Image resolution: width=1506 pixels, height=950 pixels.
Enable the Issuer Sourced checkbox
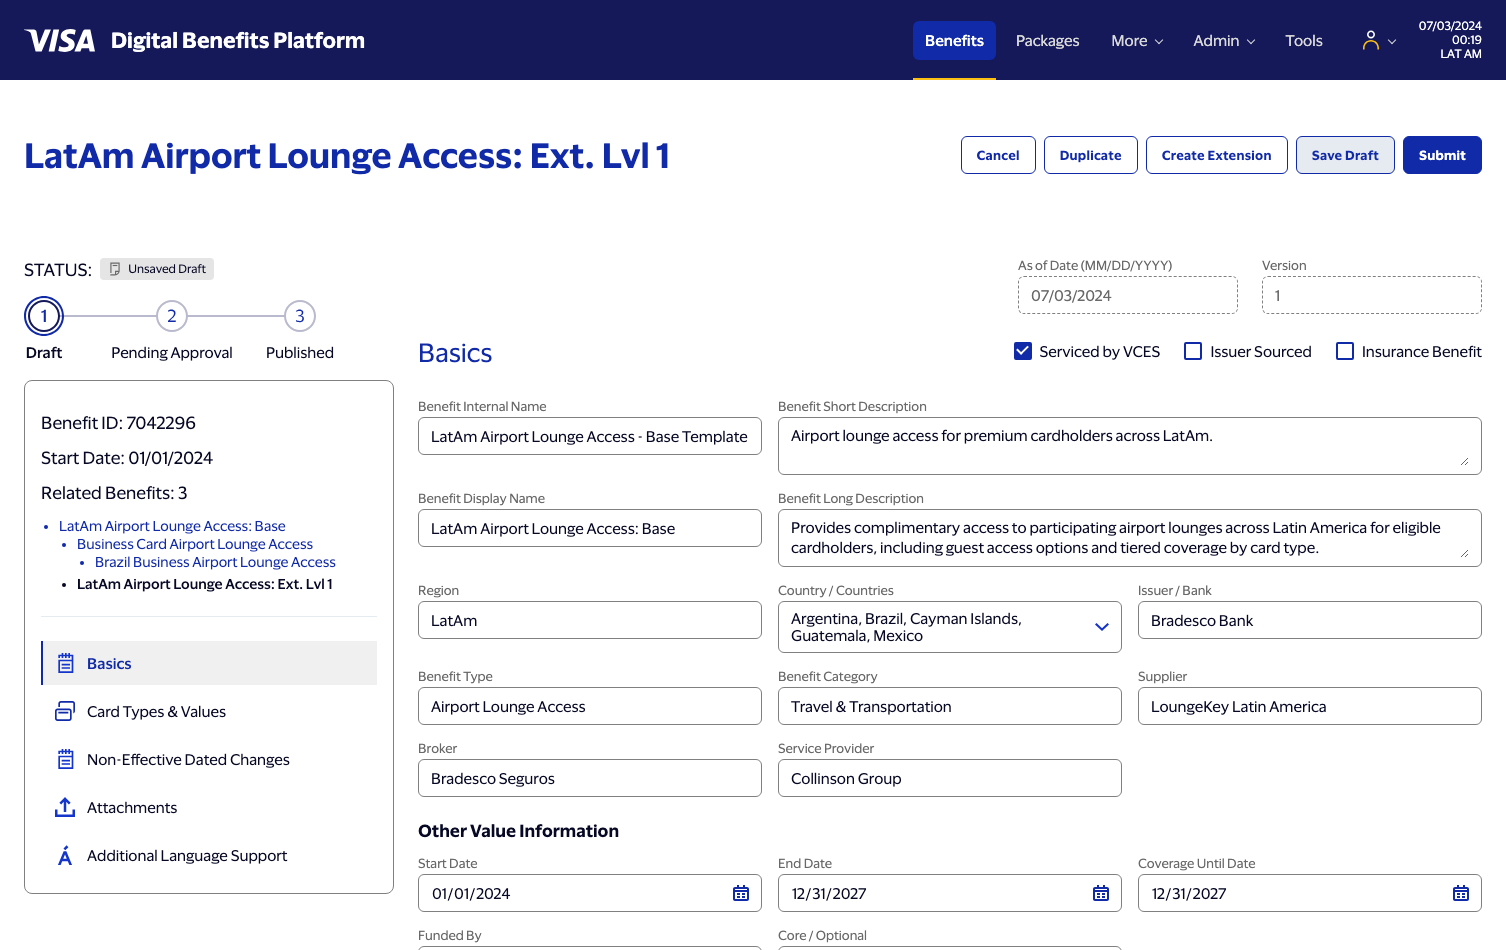pyautogui.click(x=1193, y=351)
